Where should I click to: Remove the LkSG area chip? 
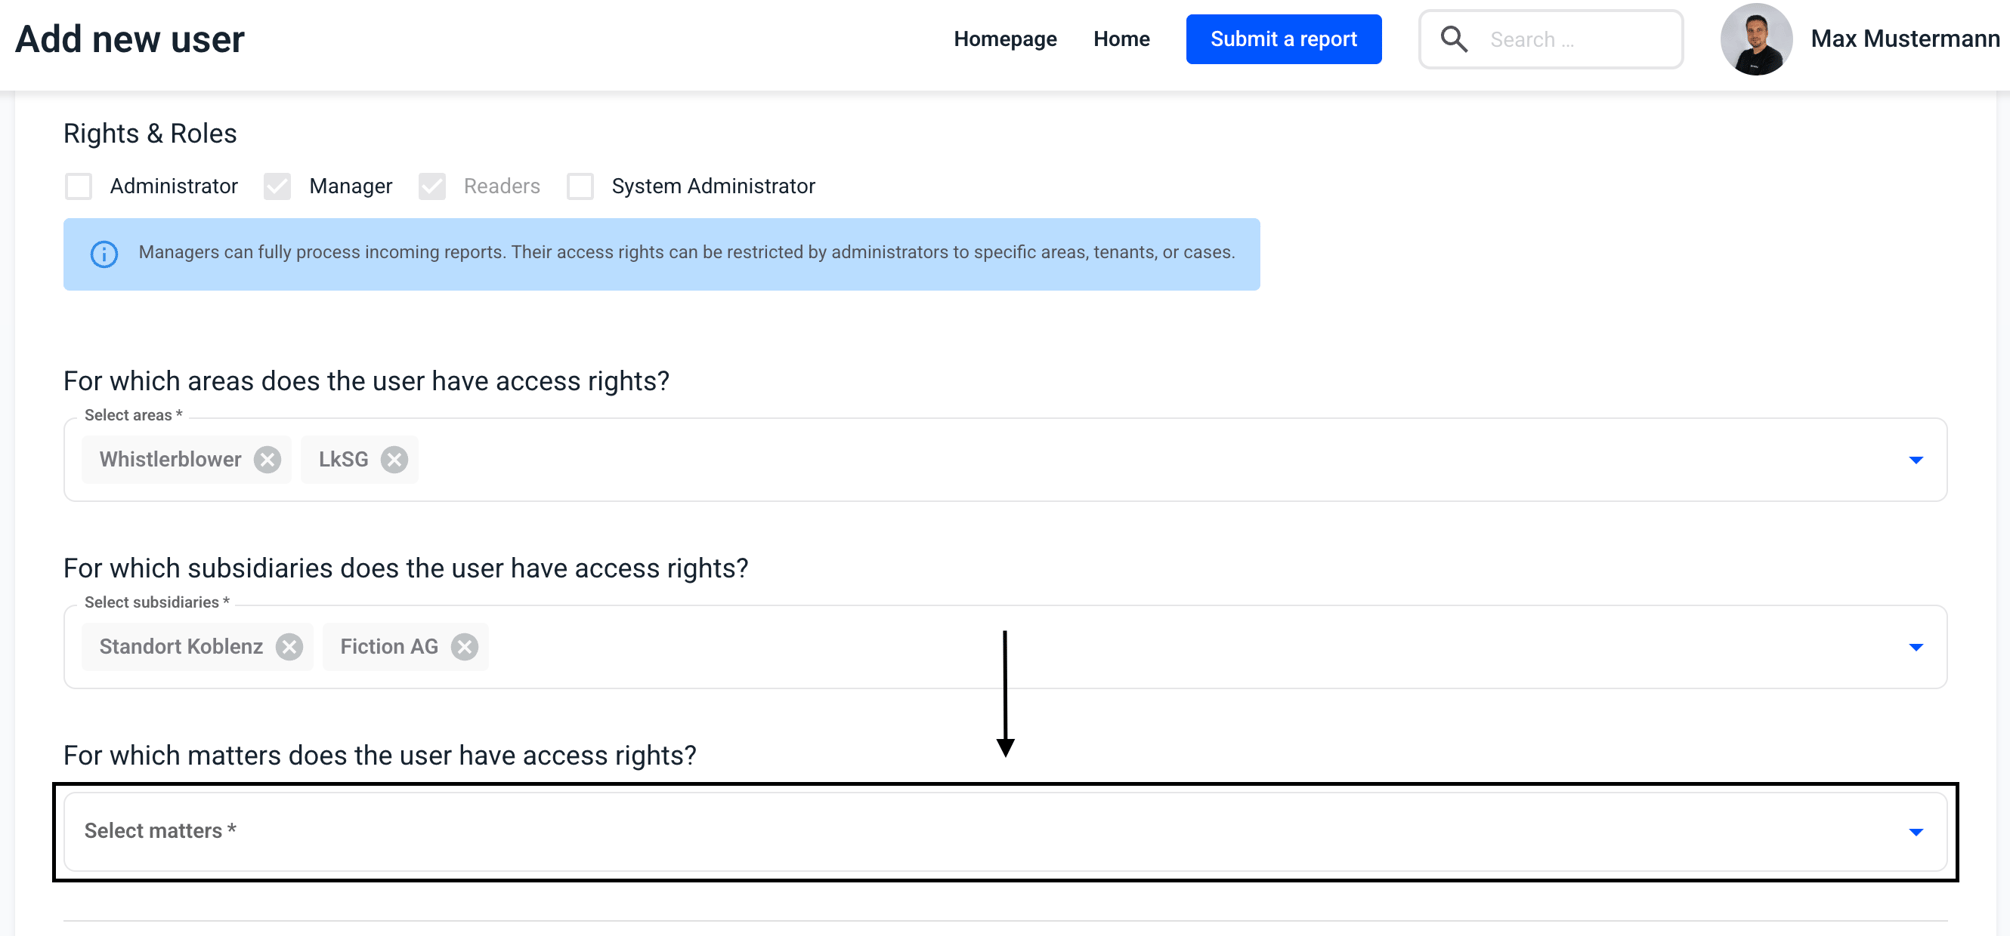pos(394,460)
